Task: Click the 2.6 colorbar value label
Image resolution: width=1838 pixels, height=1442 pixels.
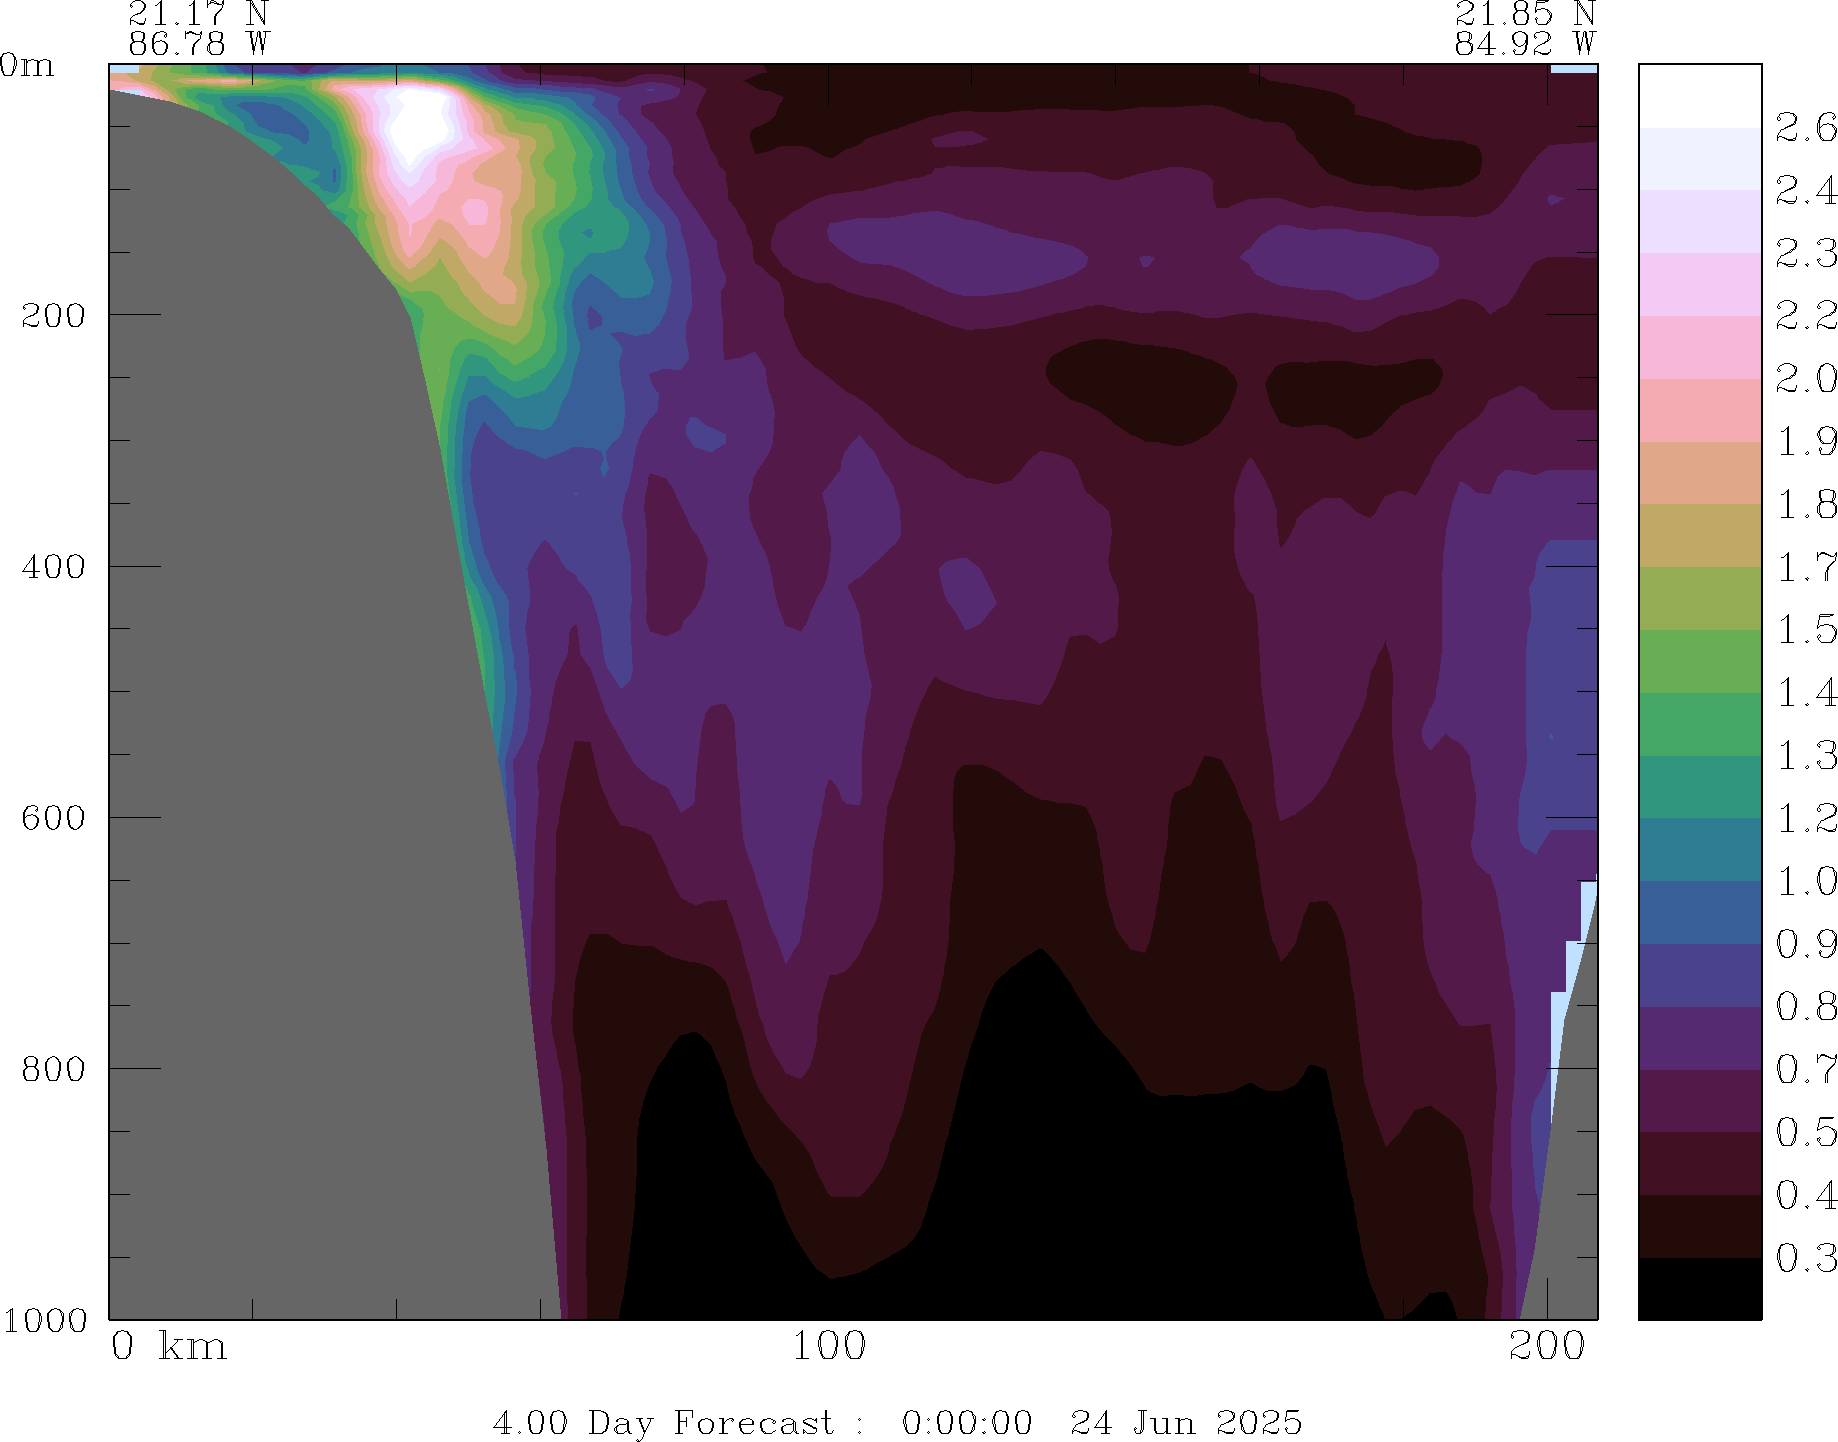Action: point(1805,128)
